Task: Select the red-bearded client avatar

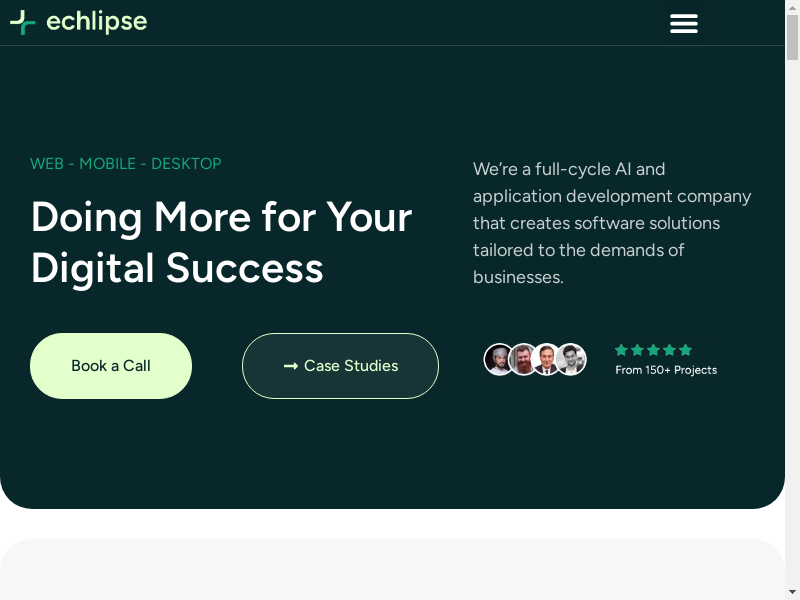Action: (x=523, y=359)
